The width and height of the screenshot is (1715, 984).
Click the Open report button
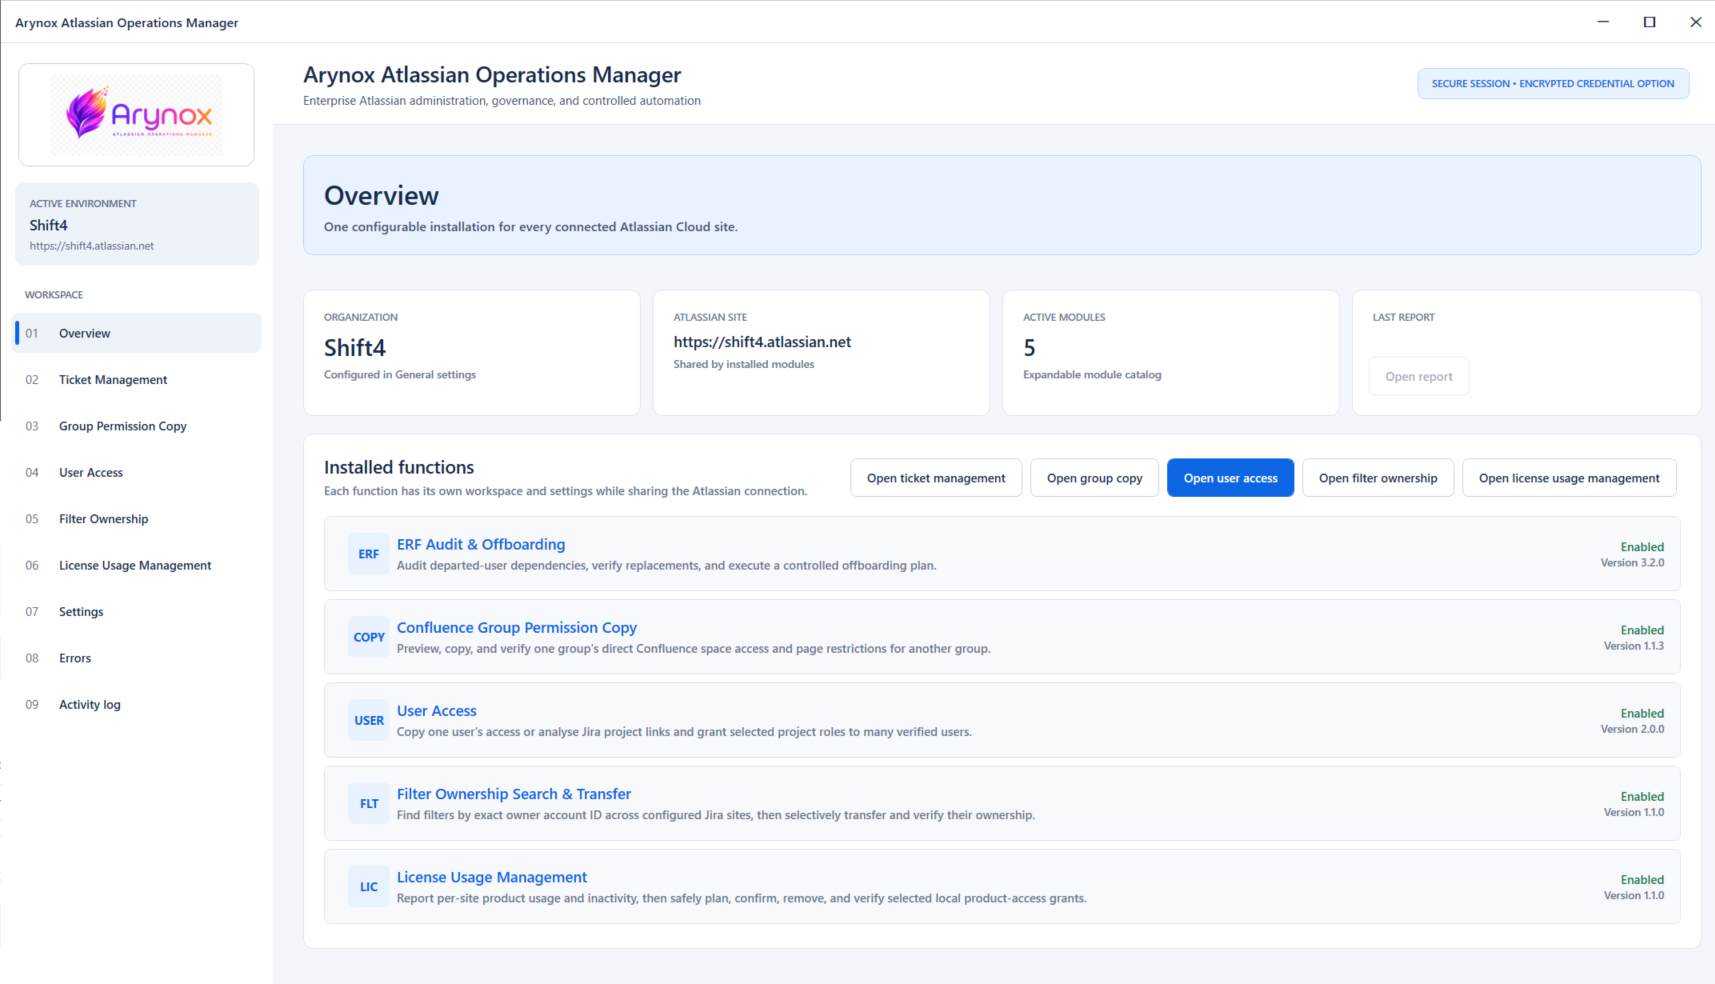[x=1419, y=376]
